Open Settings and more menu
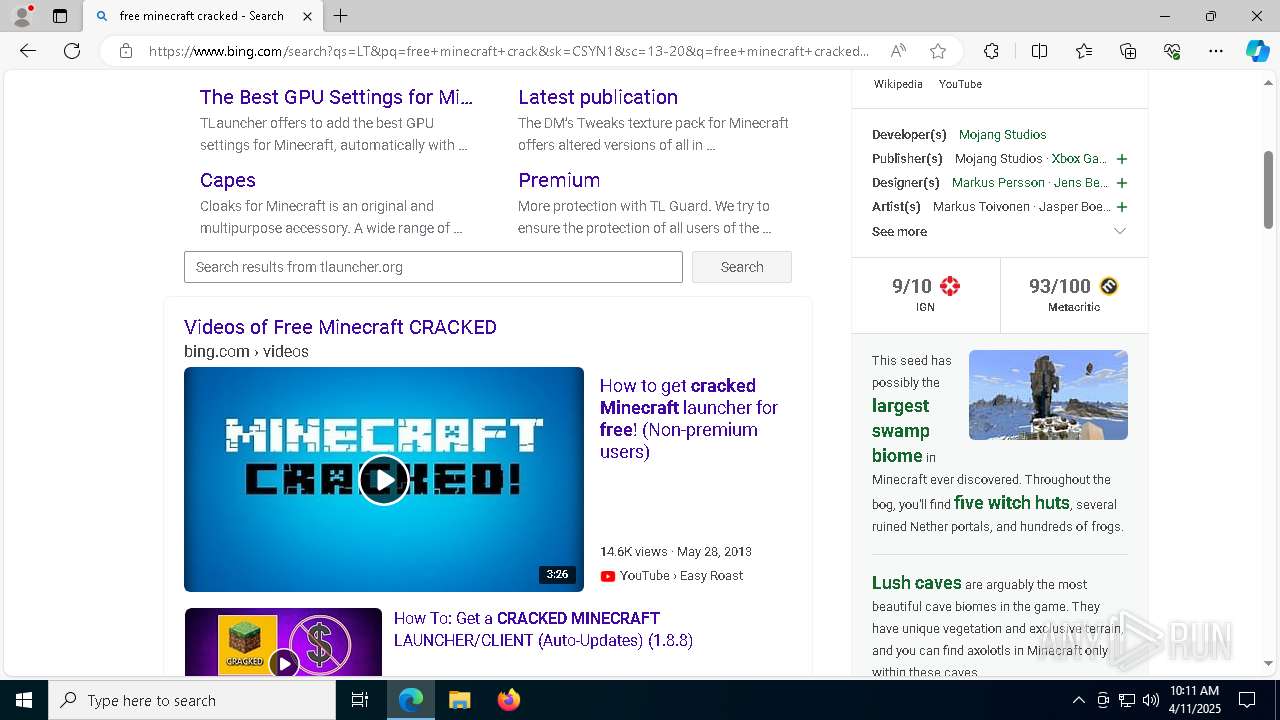 click(1216, 51)
